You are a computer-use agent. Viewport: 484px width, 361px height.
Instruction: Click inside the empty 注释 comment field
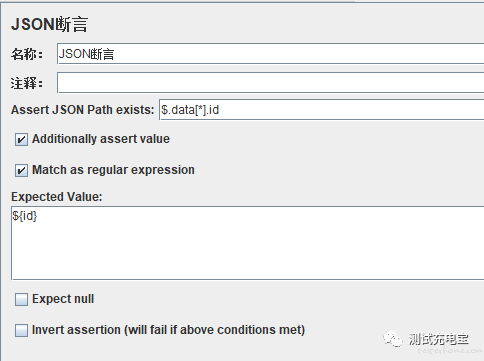270,83
